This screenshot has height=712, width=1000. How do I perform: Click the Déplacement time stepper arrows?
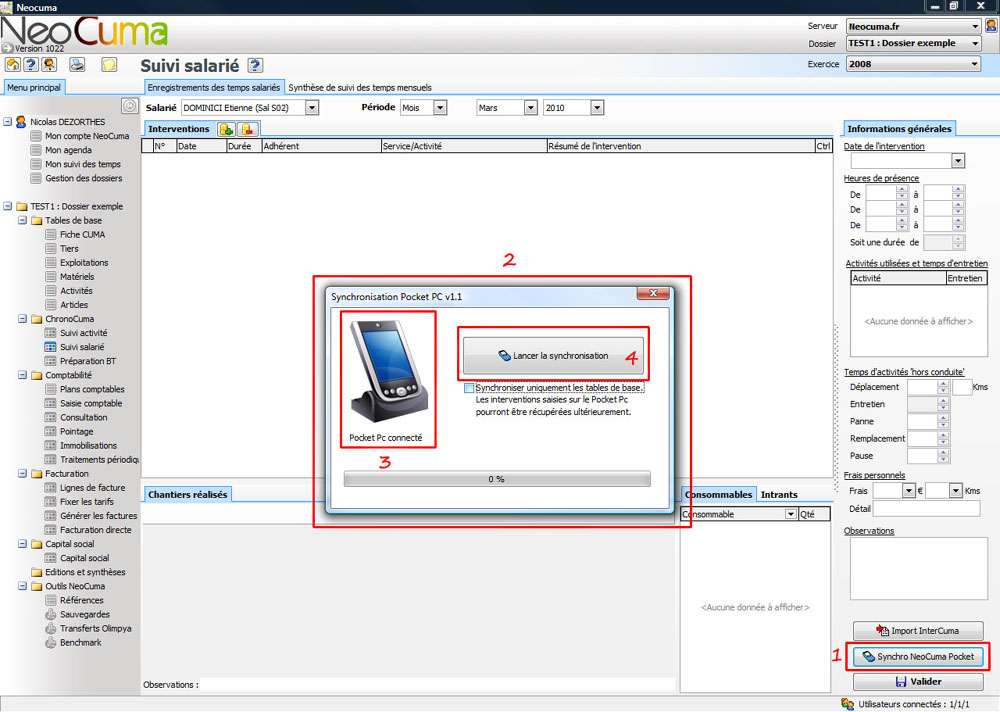click(943, 387)
